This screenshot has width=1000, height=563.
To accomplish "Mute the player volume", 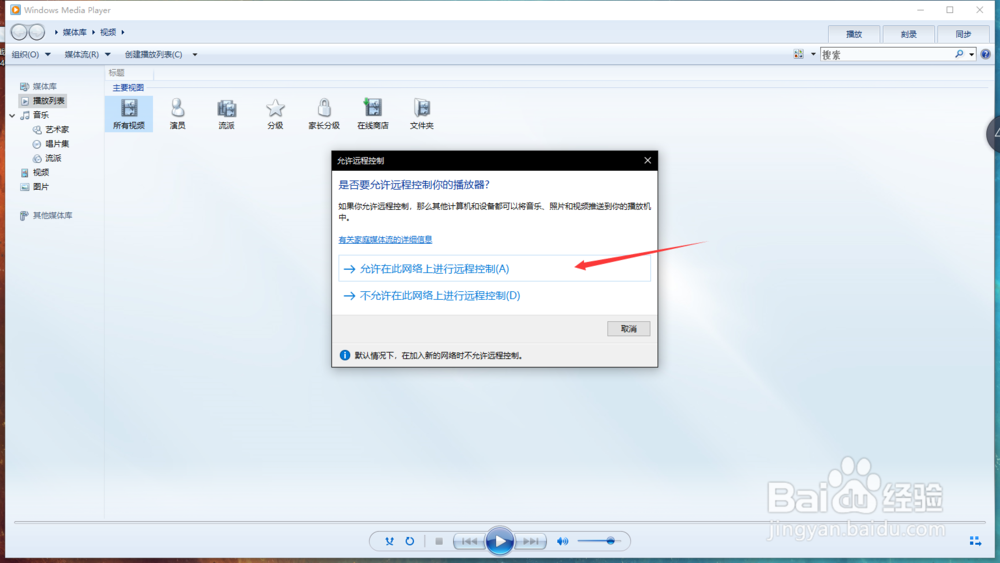I will tap(562, 541).
